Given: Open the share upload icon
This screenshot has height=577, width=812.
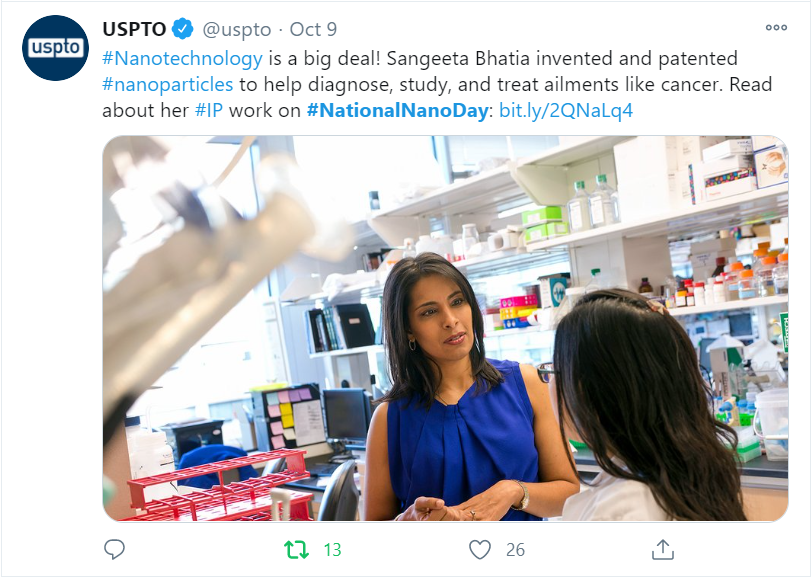Looking at the screenshot, I should (x=662, y=550).
